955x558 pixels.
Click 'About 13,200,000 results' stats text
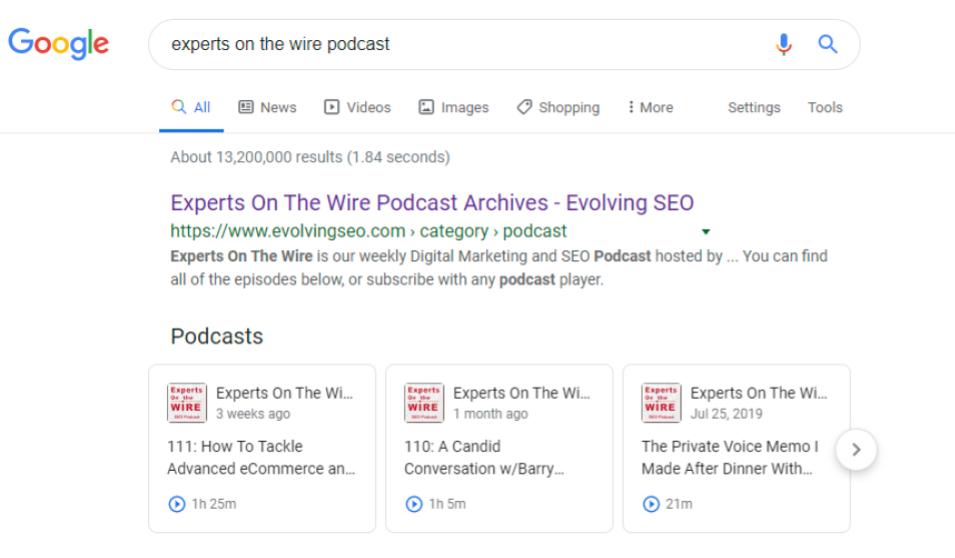click(x=310, y=157)
